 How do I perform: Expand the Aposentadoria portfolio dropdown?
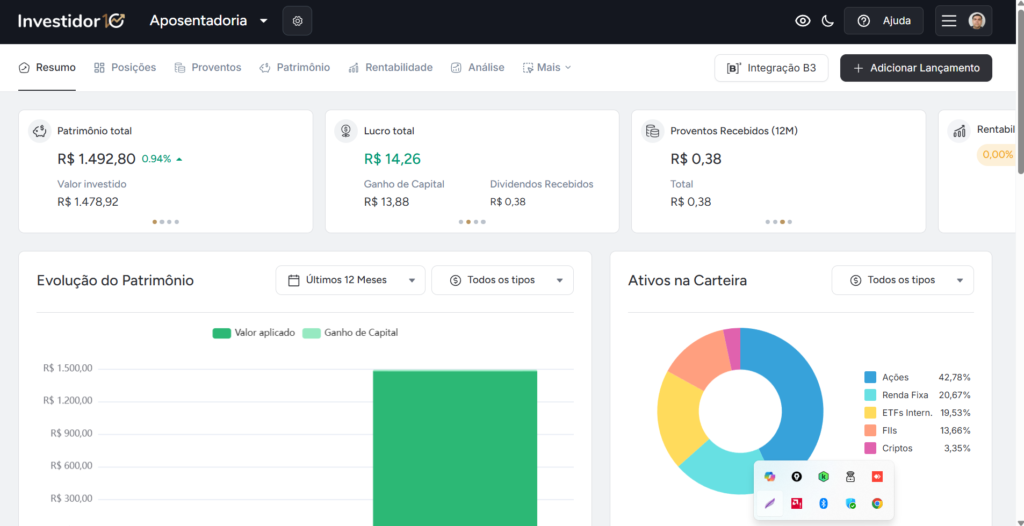[208, 21]
